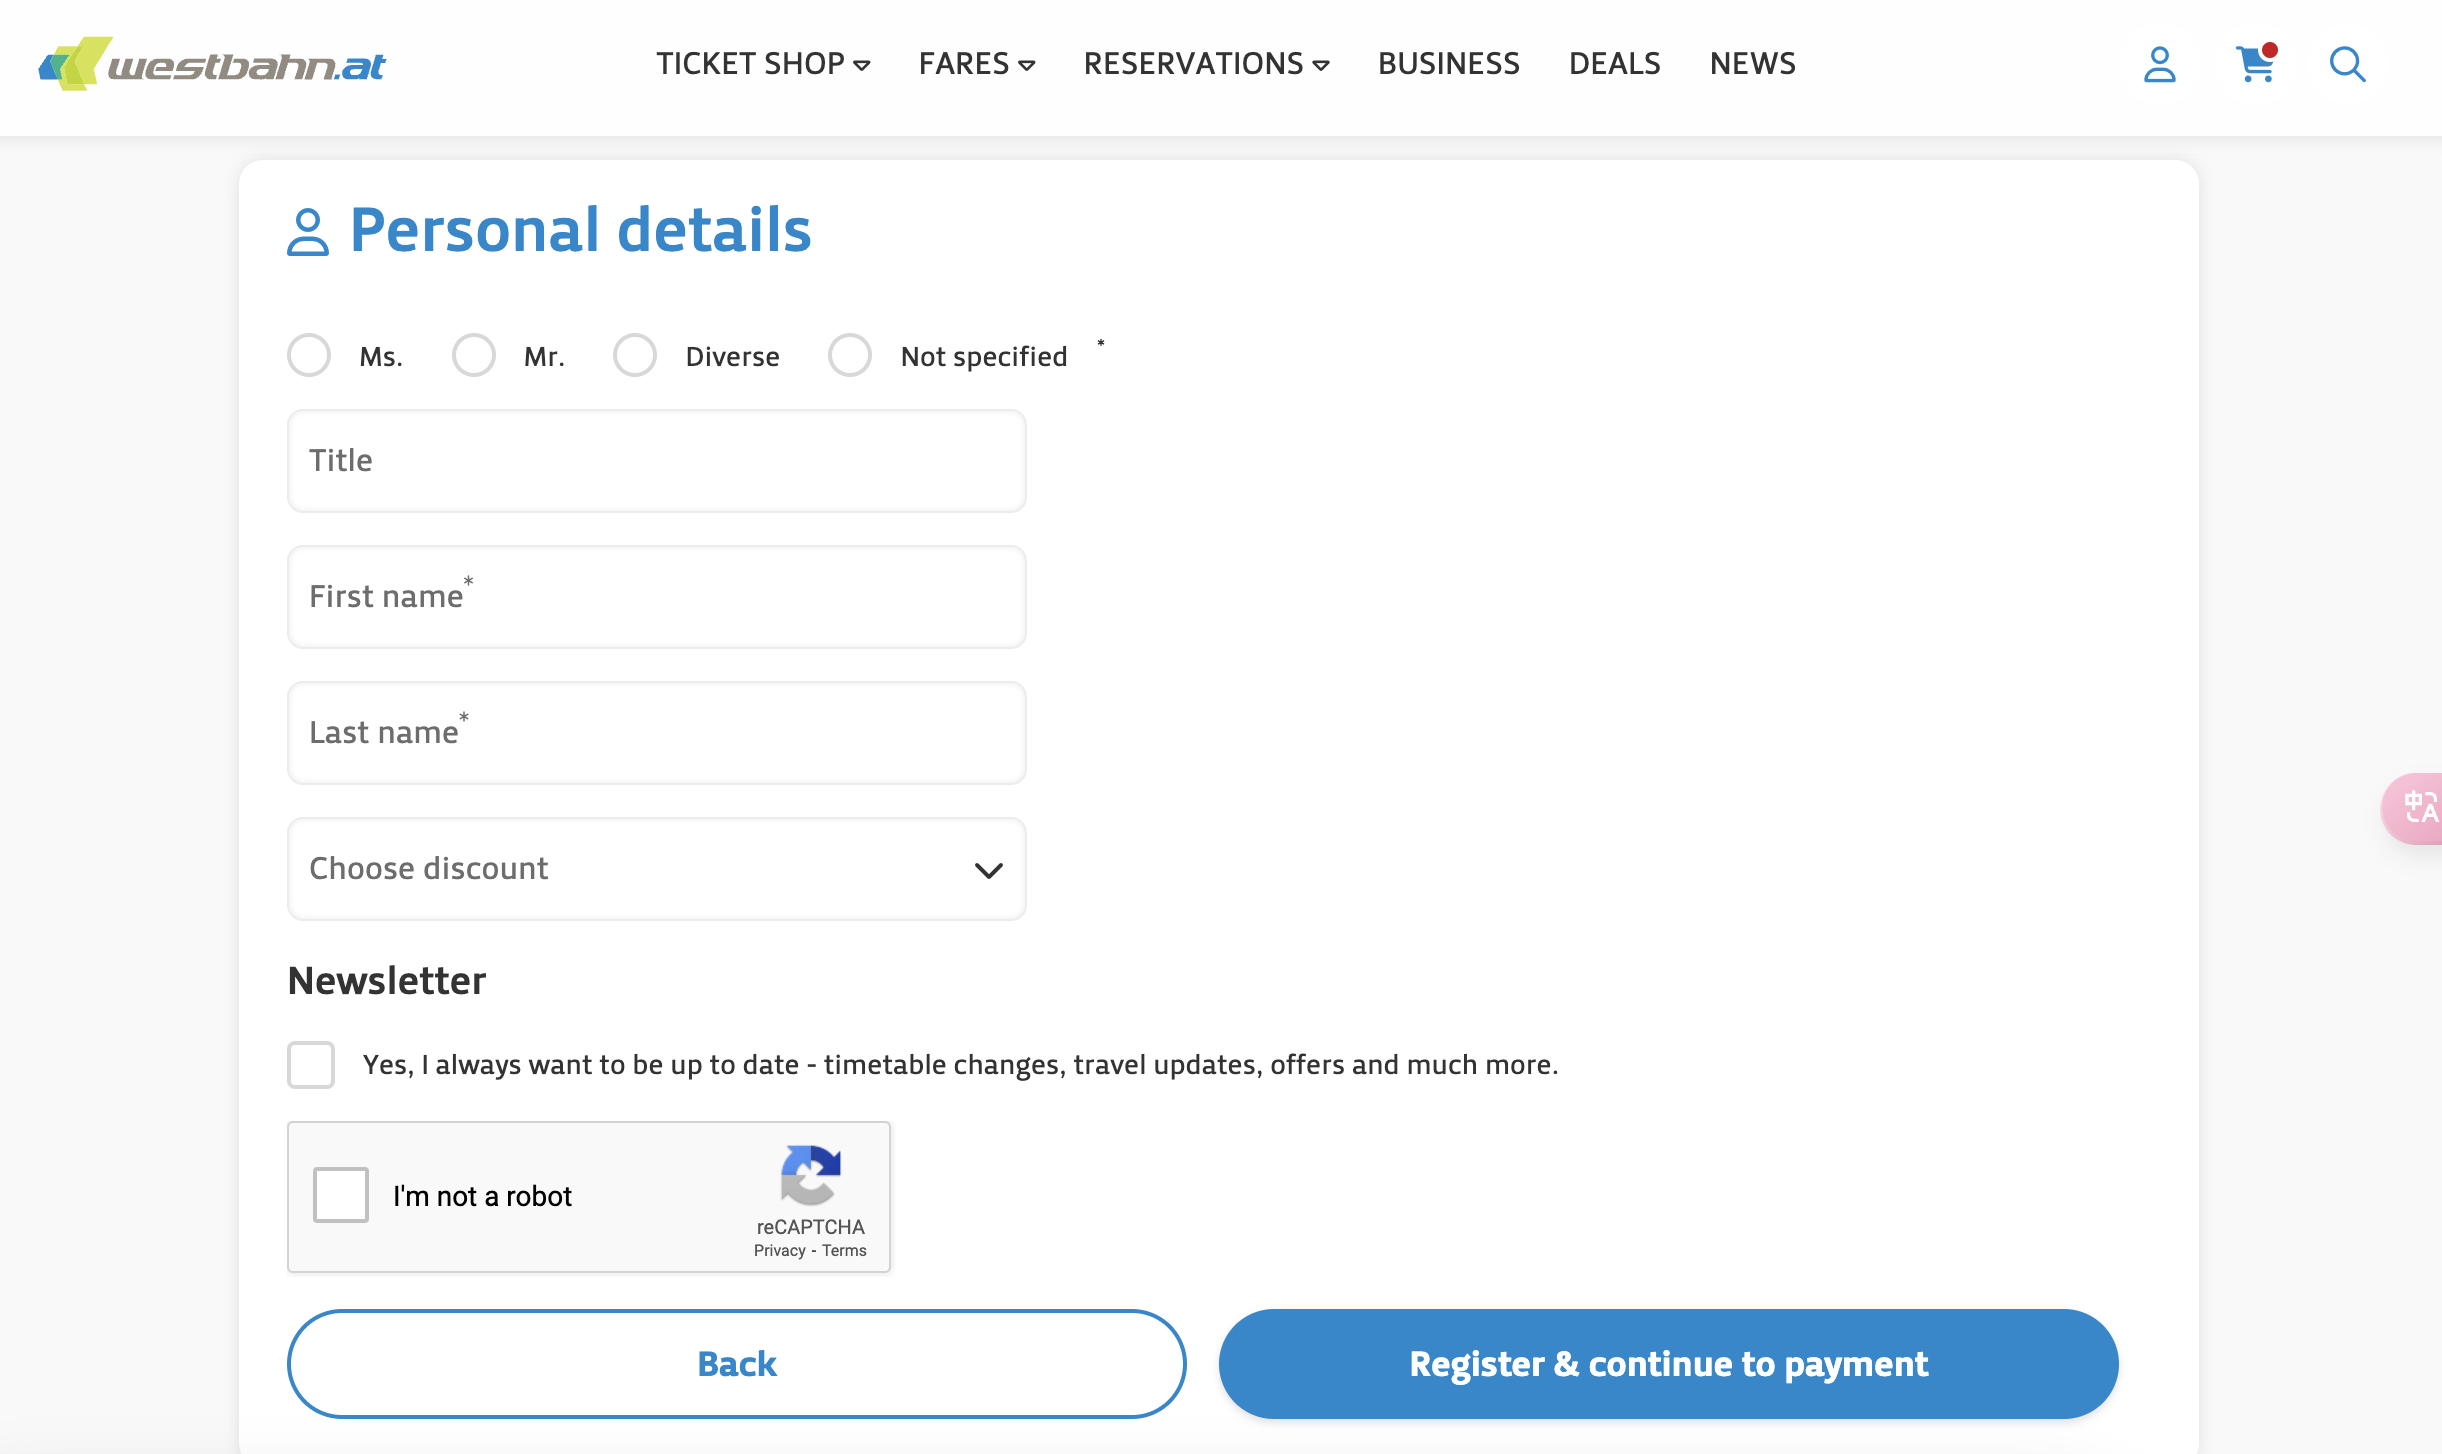
Task: Enable the newsletter subscription checkbox
Action: click(311, 1064)
